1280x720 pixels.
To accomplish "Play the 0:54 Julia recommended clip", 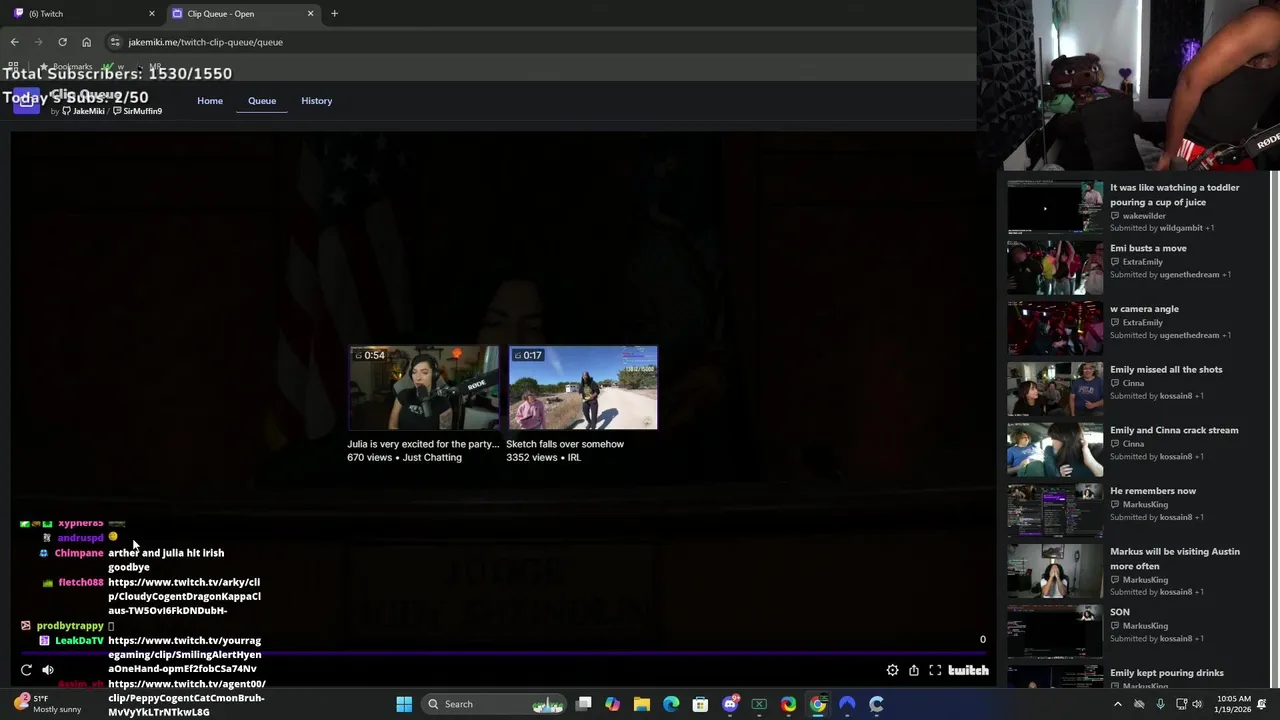I will [x=423, y=388].
